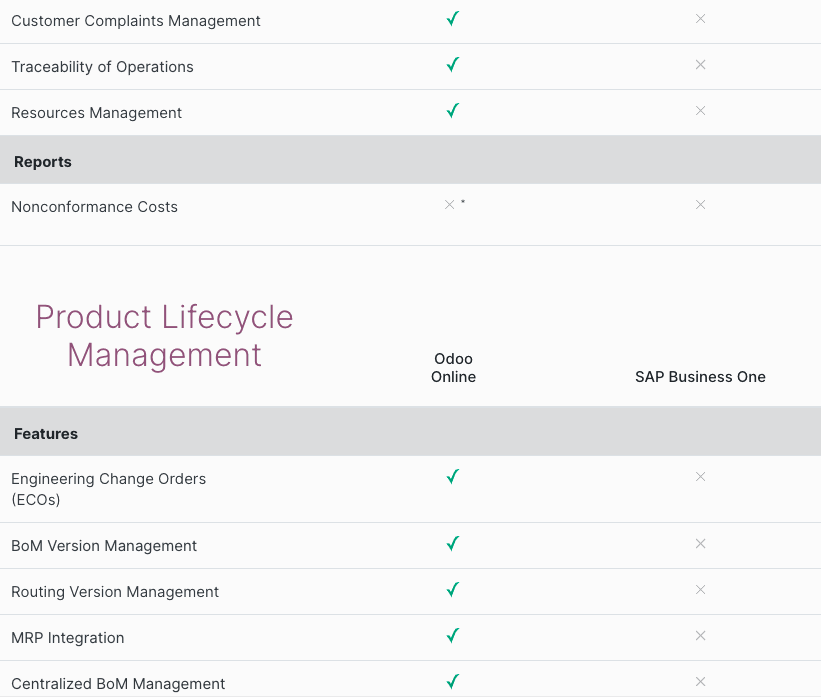Click SAP cross for Nonconformance Costs
The height and width of the screenshot is (697, 821).
[700, 205]
